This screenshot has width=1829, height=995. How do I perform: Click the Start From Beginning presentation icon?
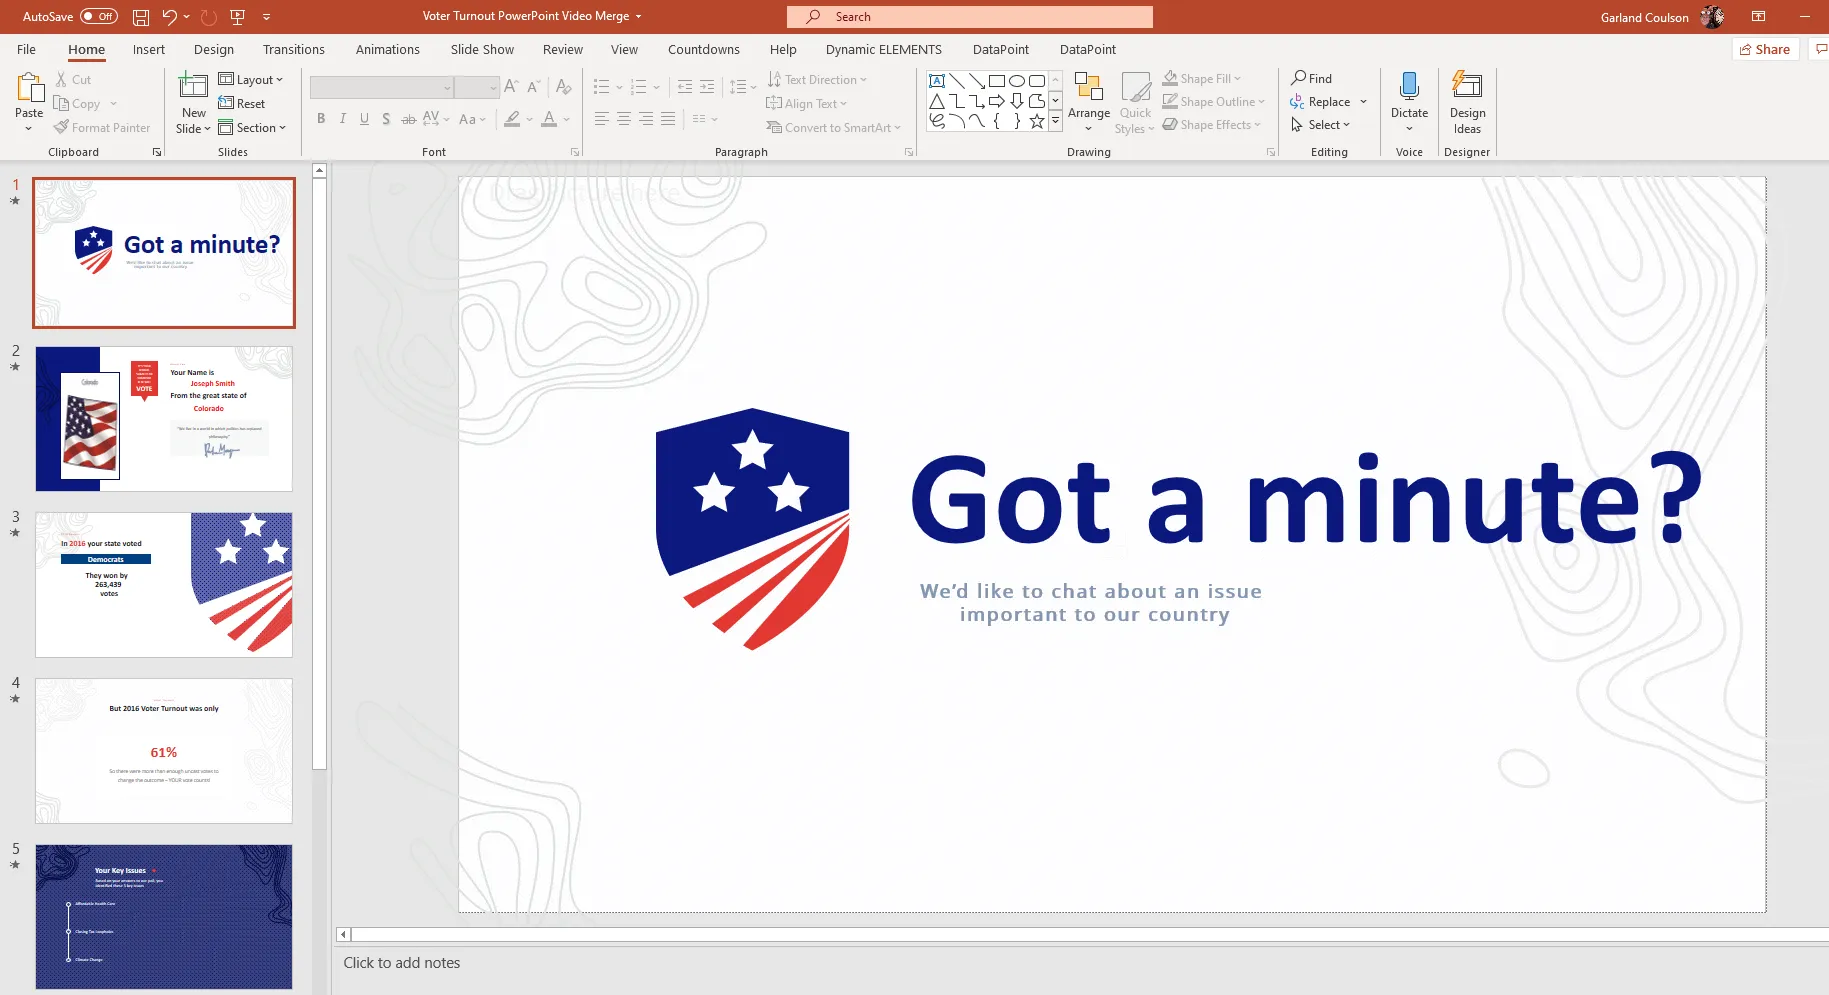pyautogui.click(x=237, y=17)
